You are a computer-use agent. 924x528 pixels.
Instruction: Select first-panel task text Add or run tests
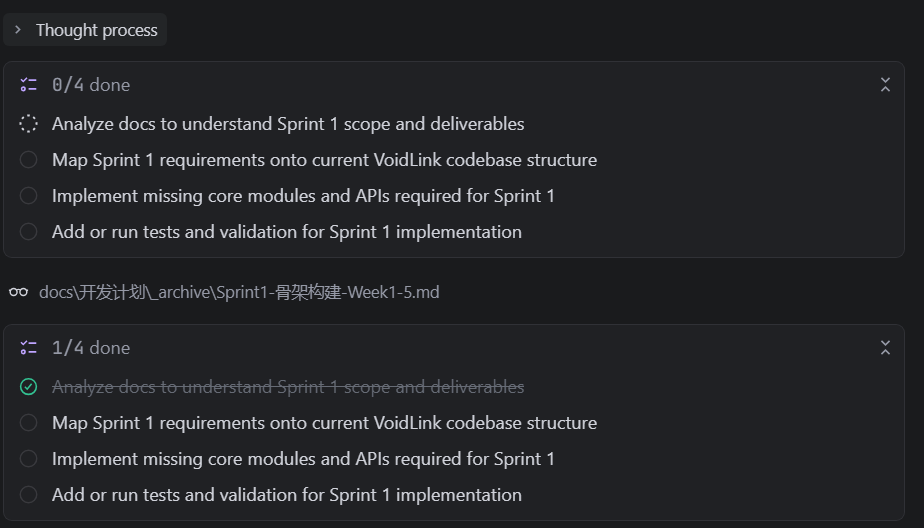(x=286, y=232)
